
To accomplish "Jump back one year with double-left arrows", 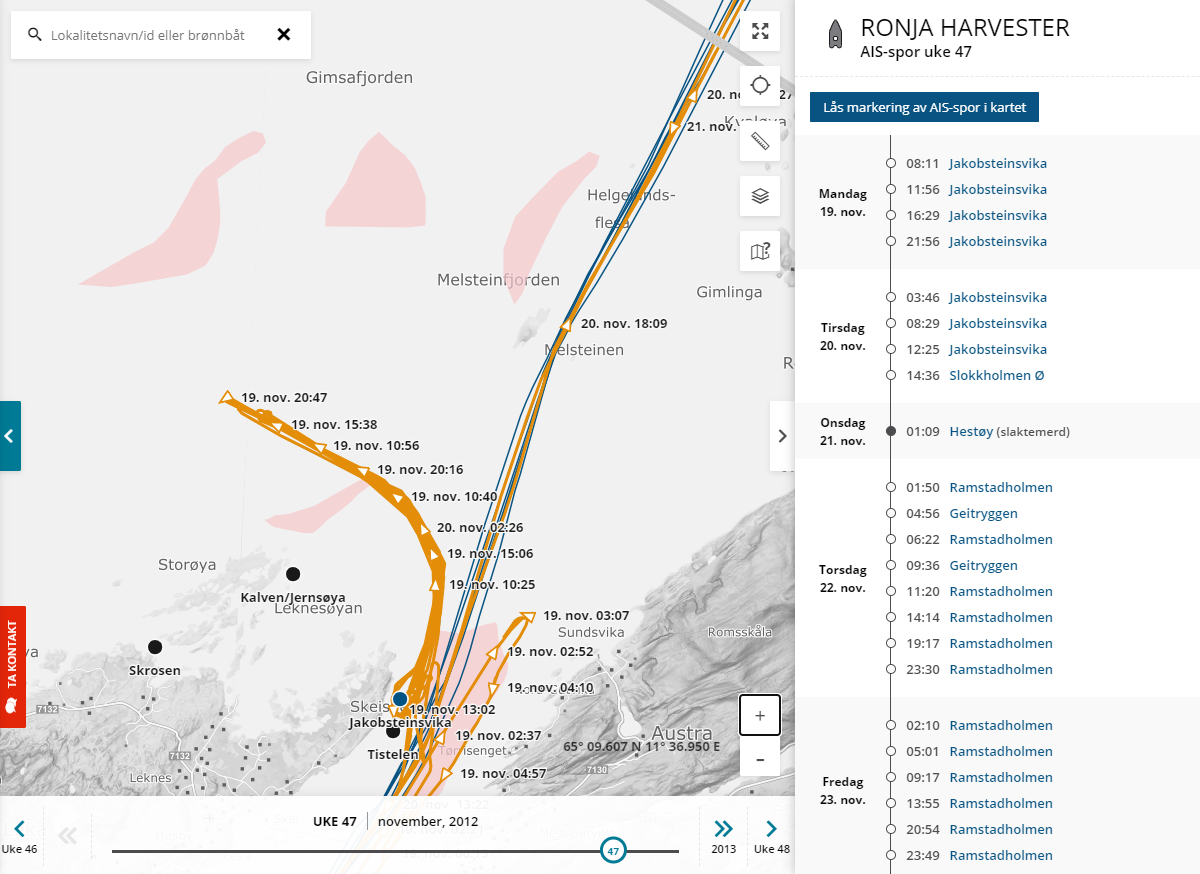I will tap(68, 835).
